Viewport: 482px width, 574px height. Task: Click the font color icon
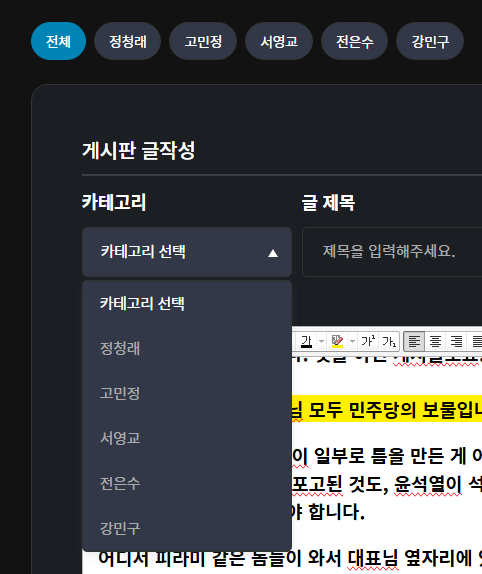[x=306, y=342]
